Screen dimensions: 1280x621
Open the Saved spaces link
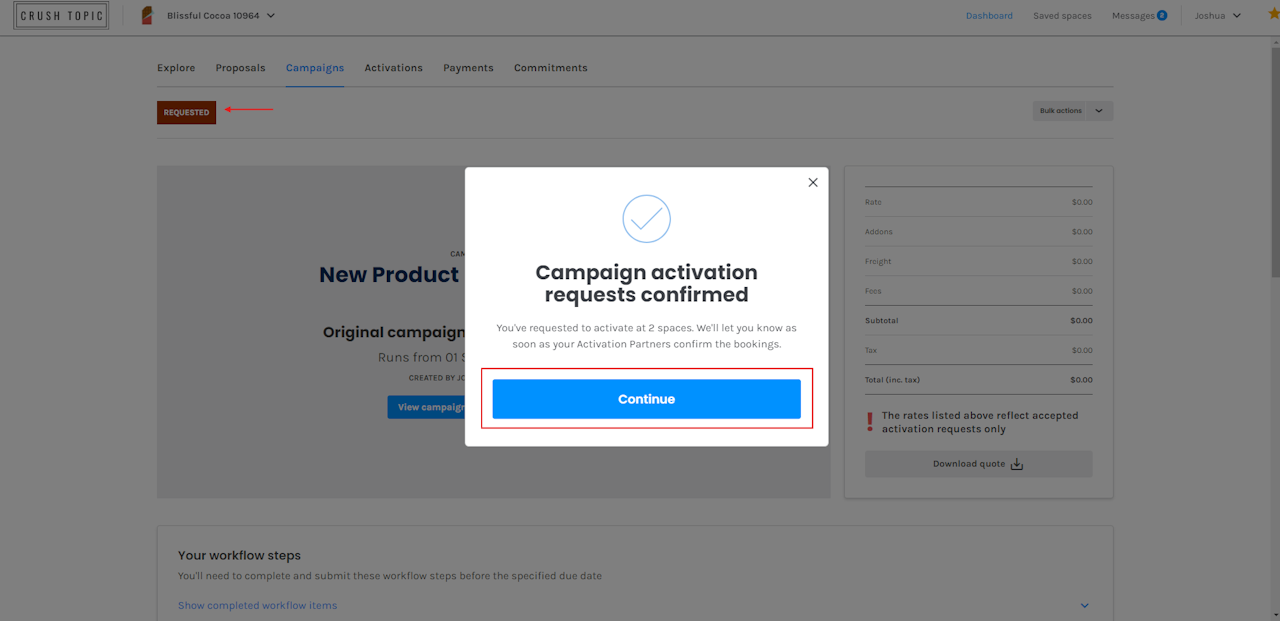[x=1062, y=16]
